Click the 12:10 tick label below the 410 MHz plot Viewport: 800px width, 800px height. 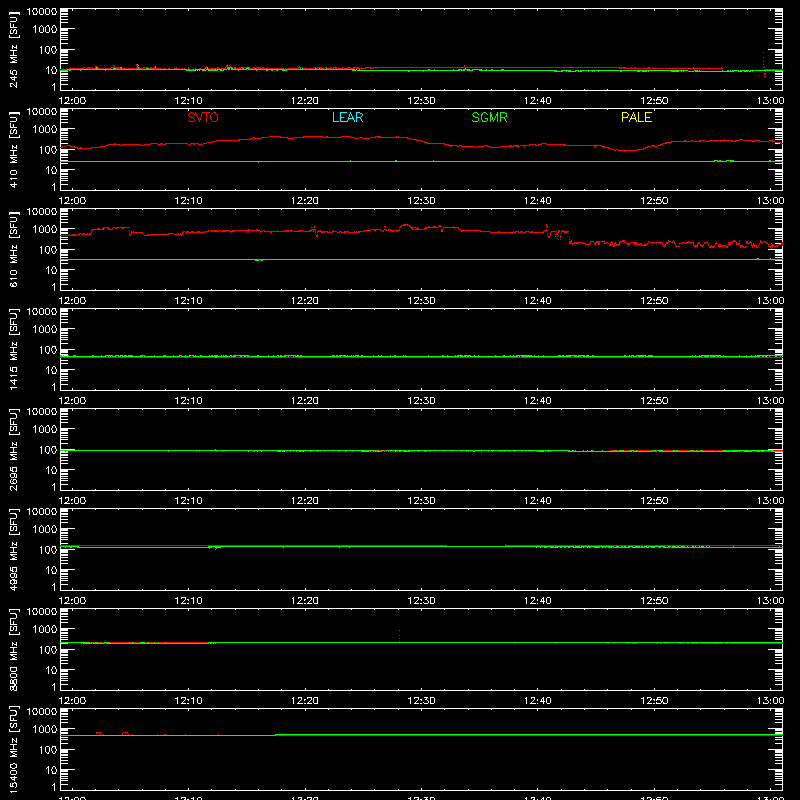pyautogui.click(x=188, y=201)
